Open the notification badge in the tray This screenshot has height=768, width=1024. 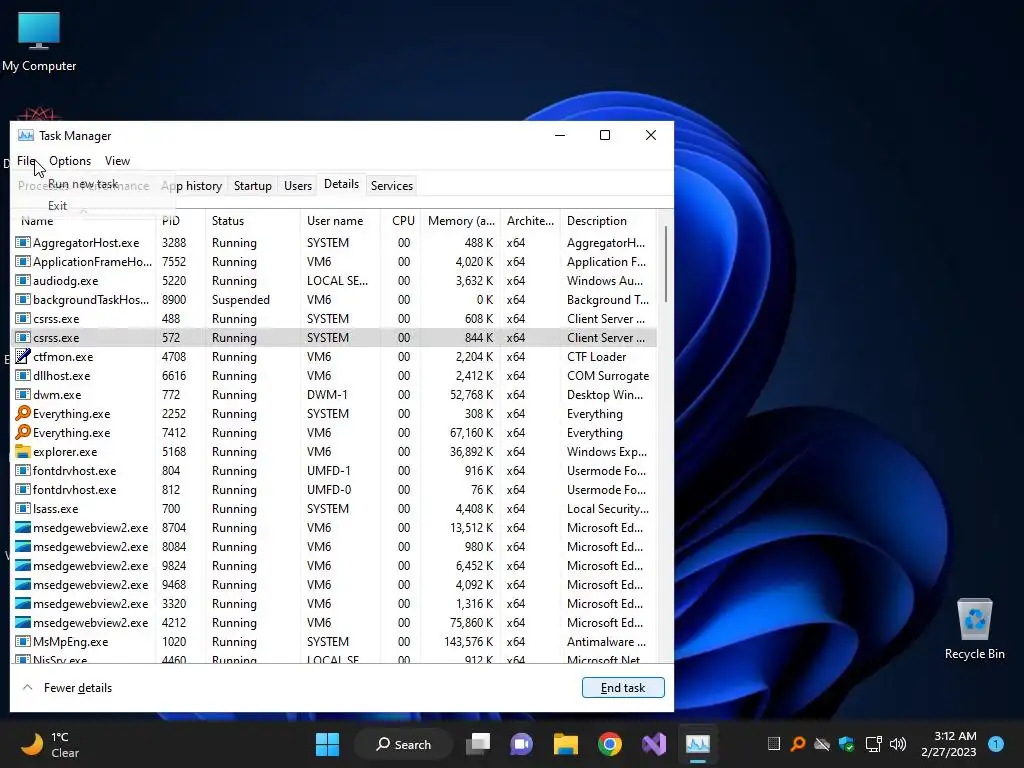tap(996, 744)
